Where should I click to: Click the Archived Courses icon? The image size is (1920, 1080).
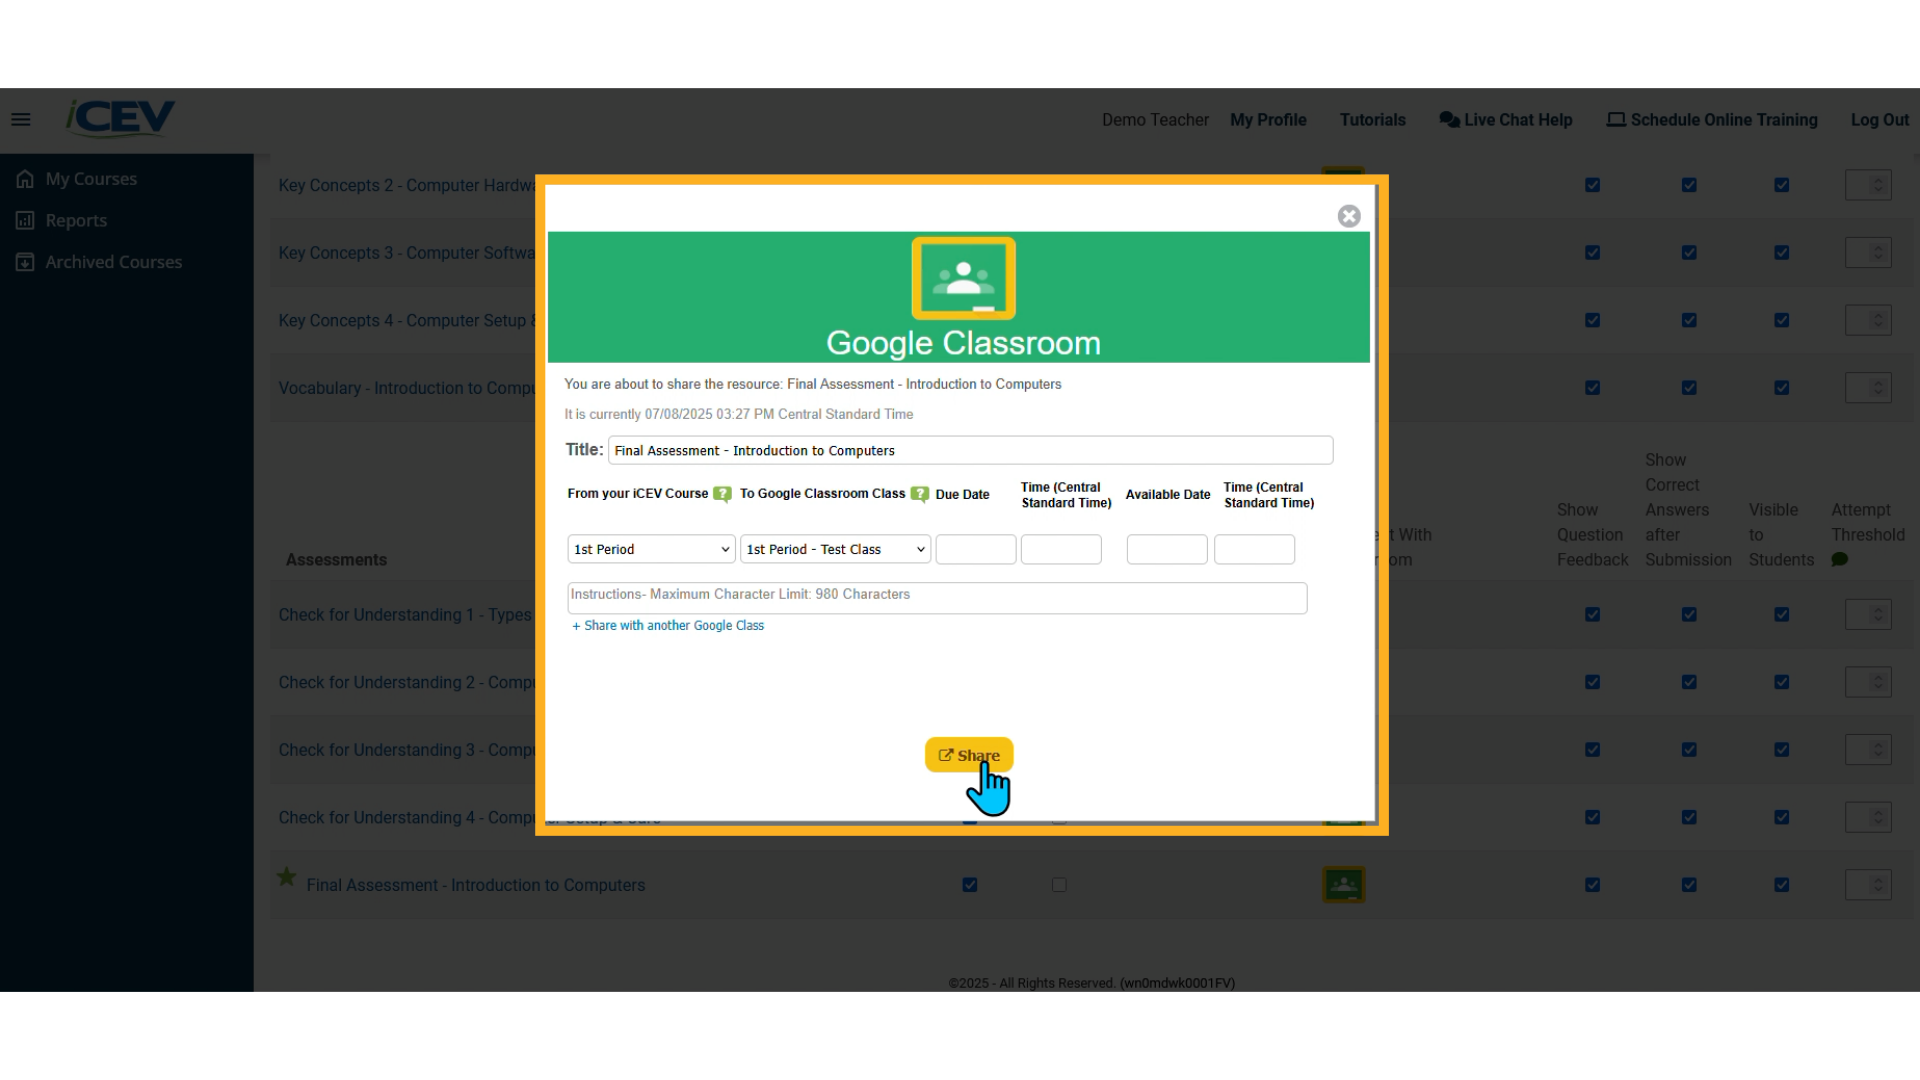point(25,262)
